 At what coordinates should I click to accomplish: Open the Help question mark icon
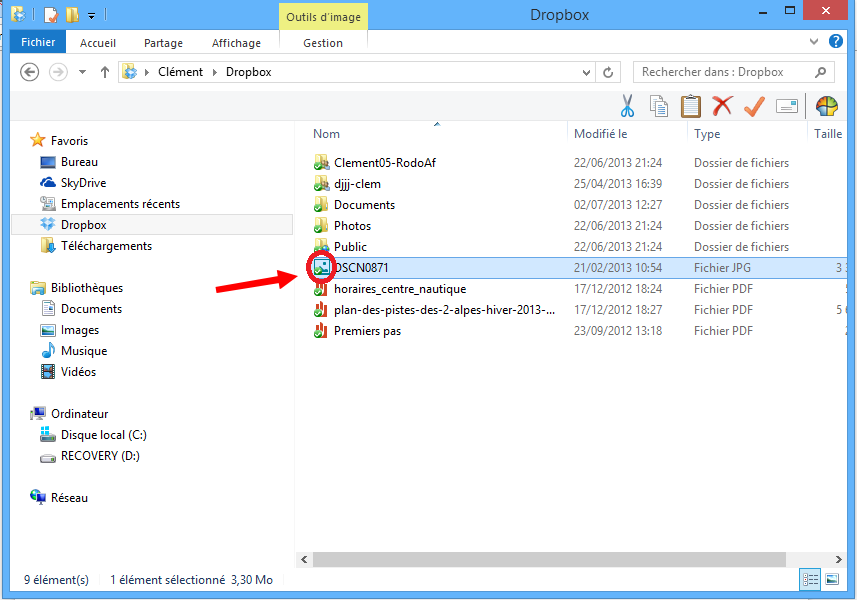click(836, 41)
